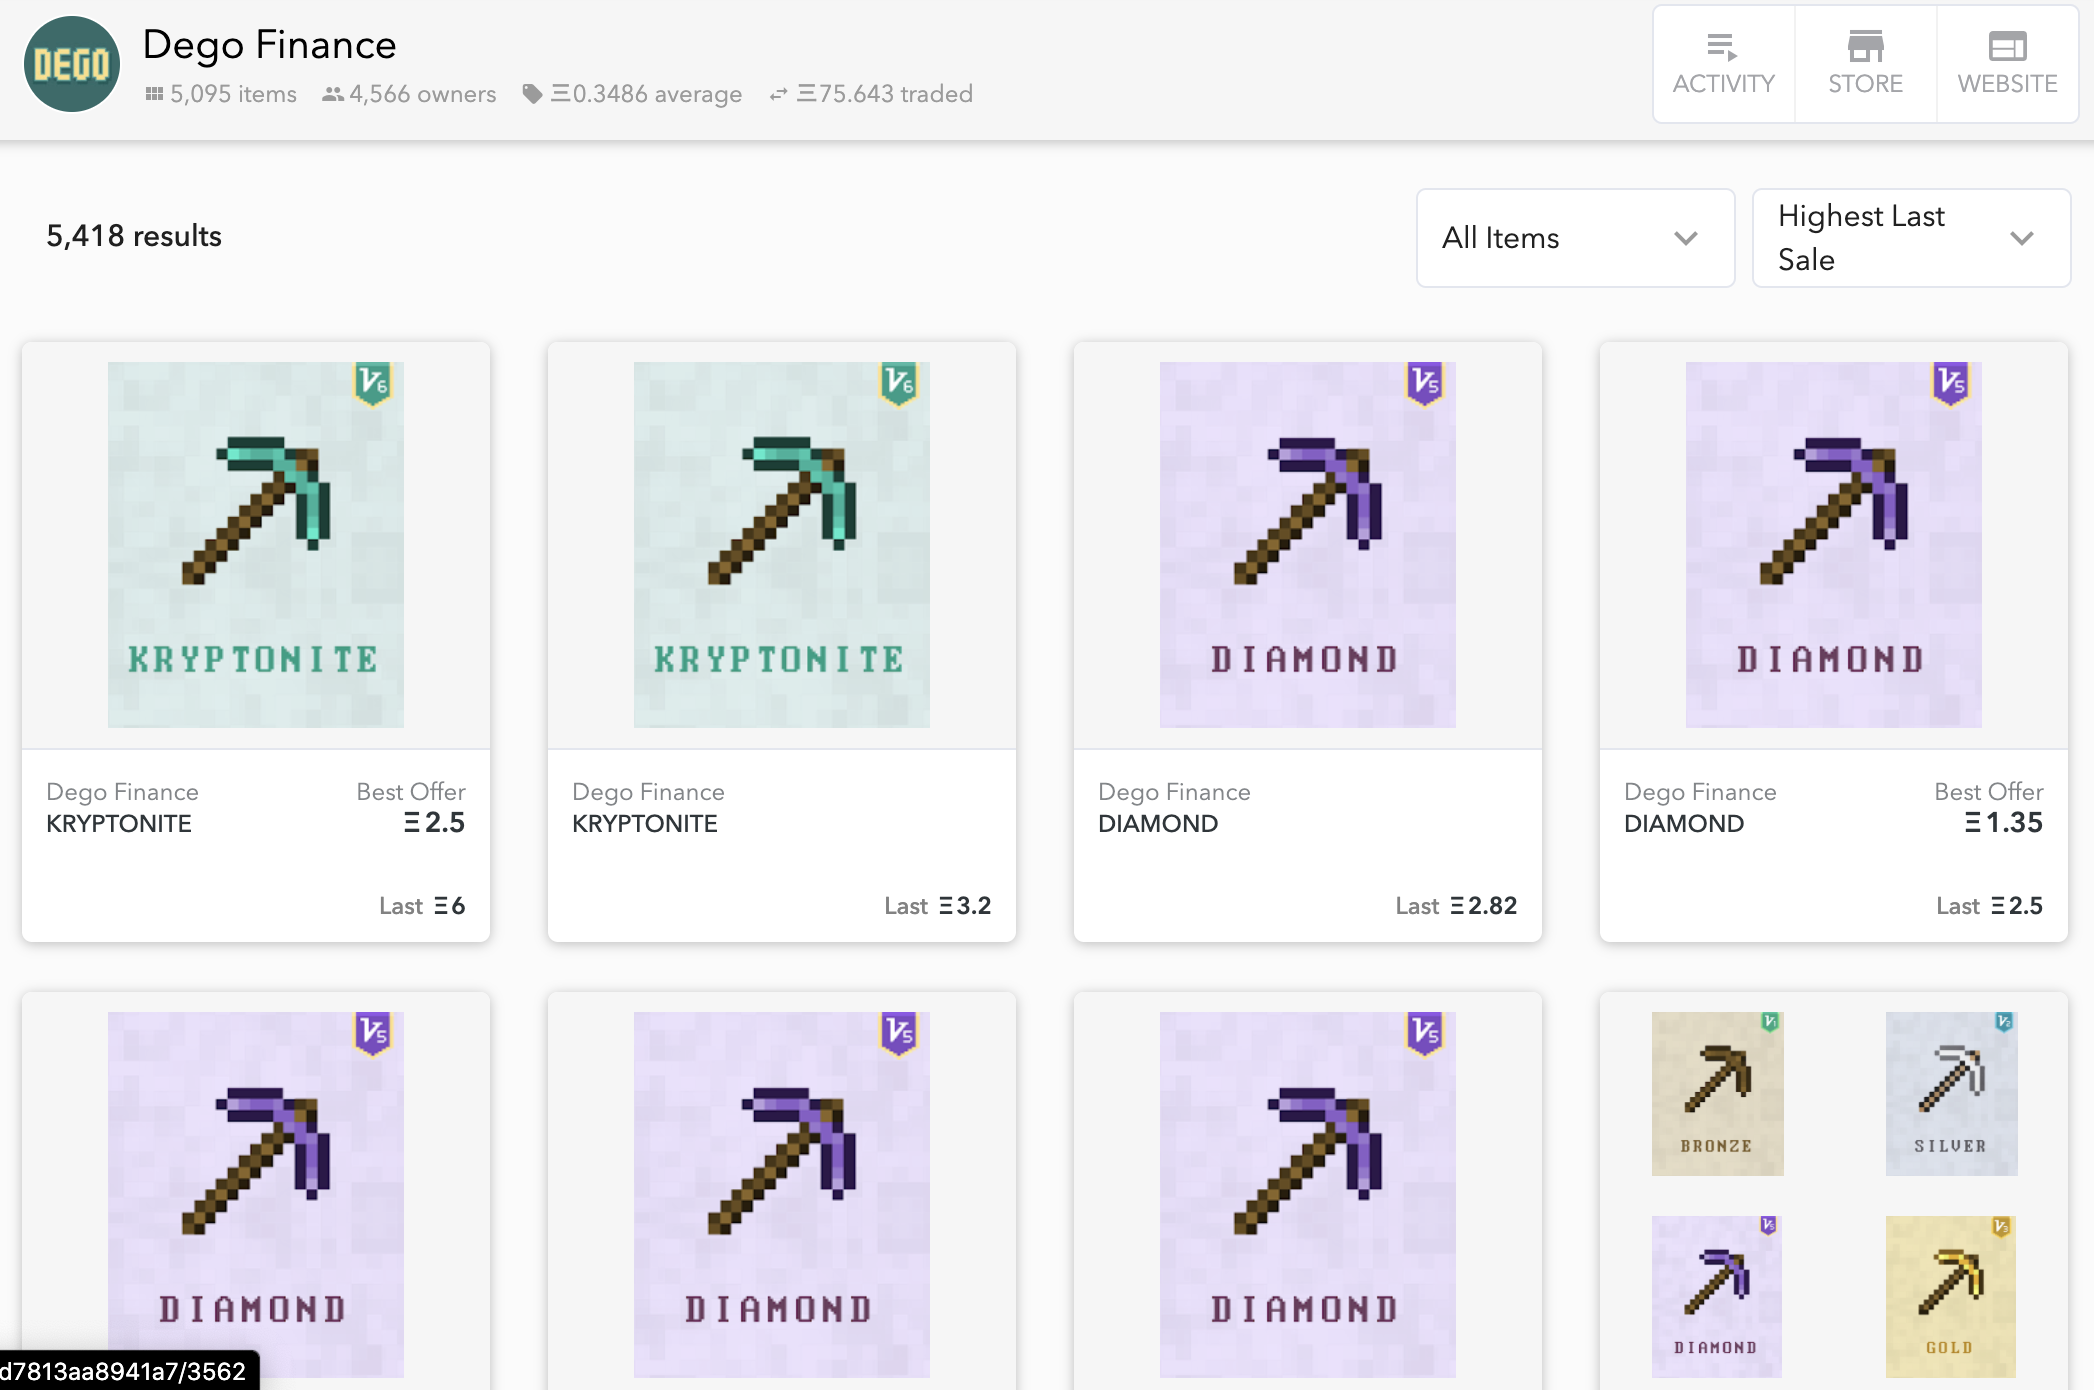Click the V5 badge on the Last 2.82 Diamond card
2094x1390 pixels.
(1425, 384)
